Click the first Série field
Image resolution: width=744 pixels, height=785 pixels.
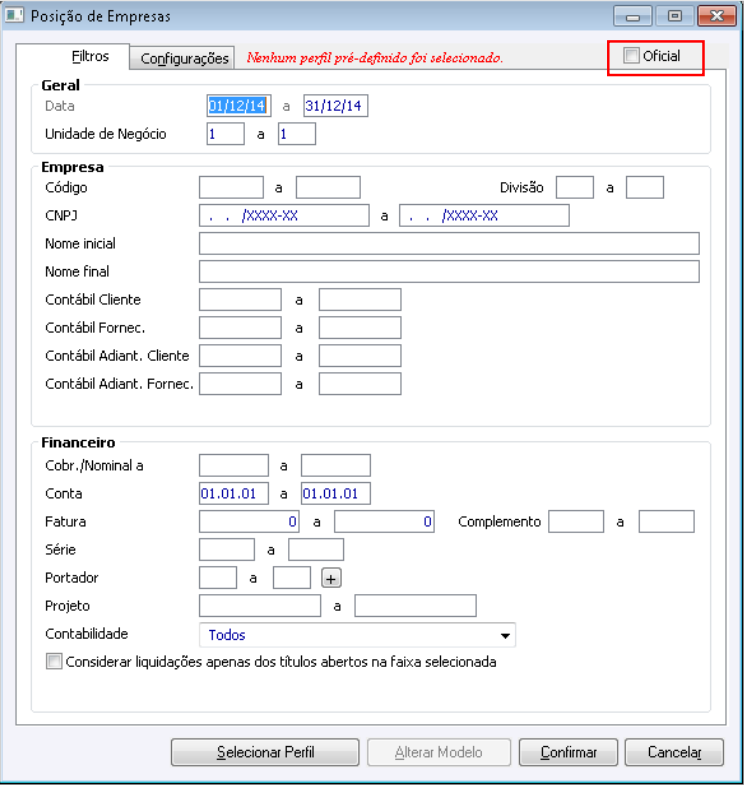(x=227, y=550)
